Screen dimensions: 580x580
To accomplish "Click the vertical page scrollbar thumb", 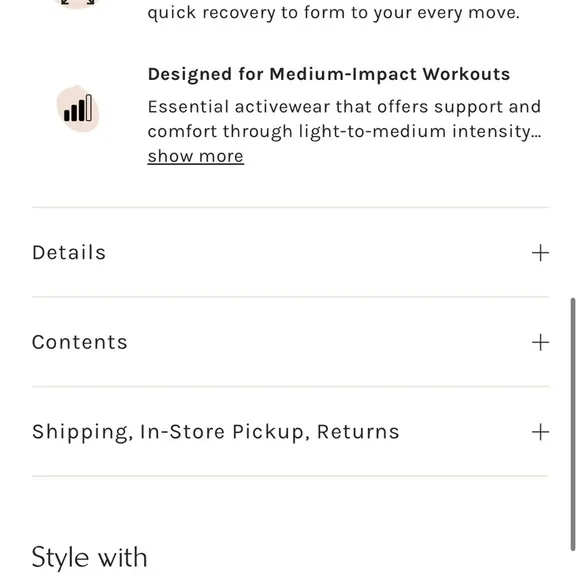I will pos(573,425).
